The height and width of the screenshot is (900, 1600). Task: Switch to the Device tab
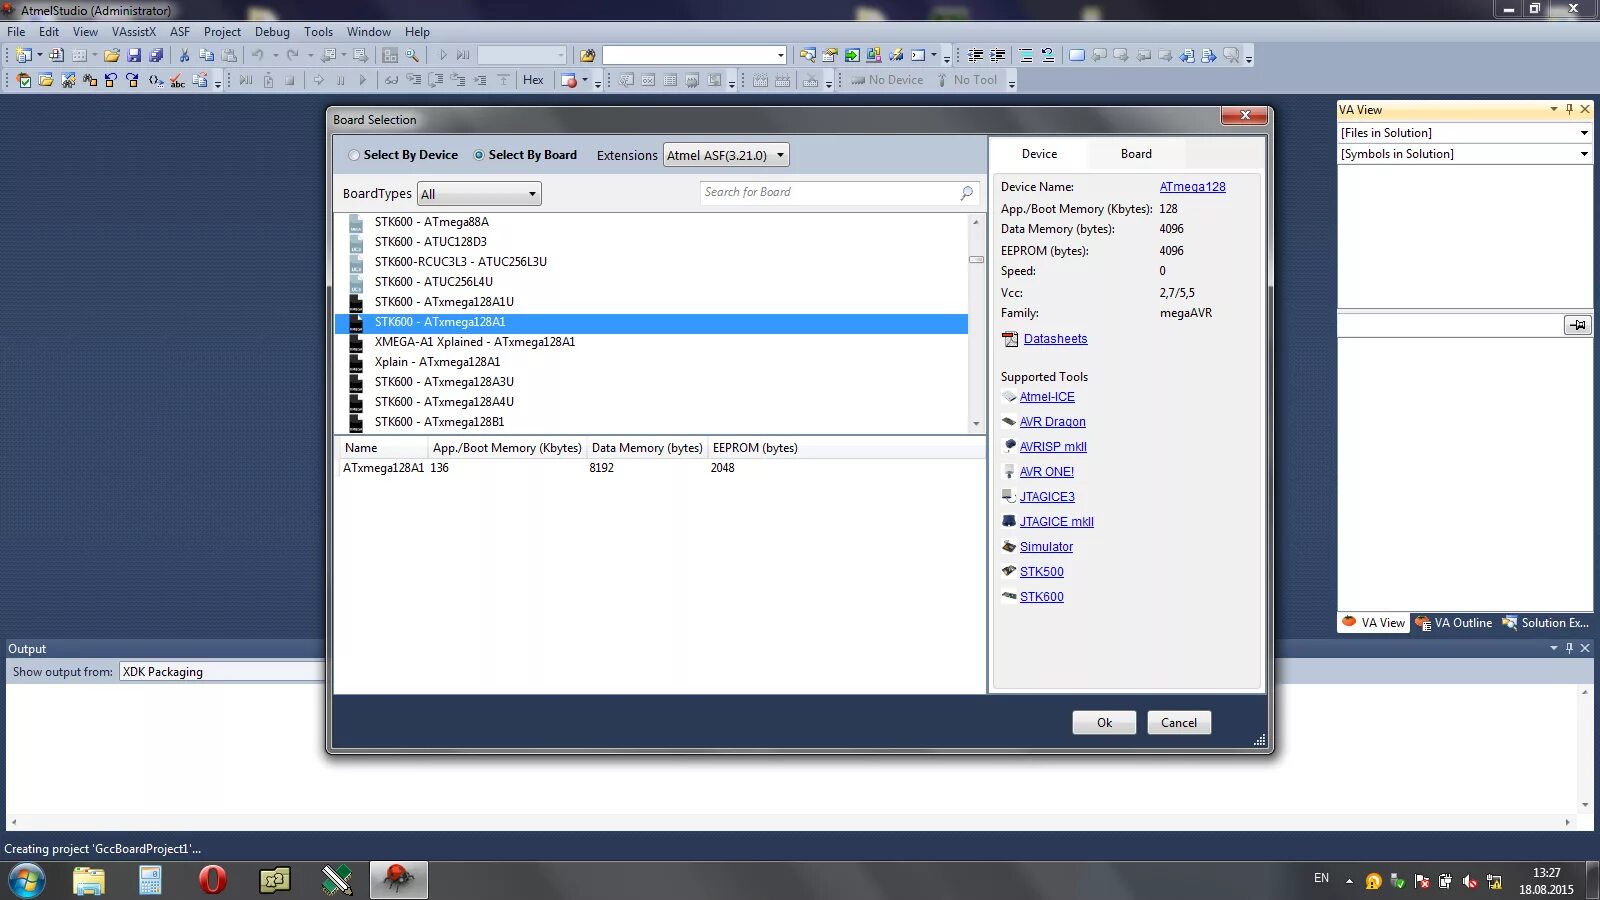[1039, 154]
